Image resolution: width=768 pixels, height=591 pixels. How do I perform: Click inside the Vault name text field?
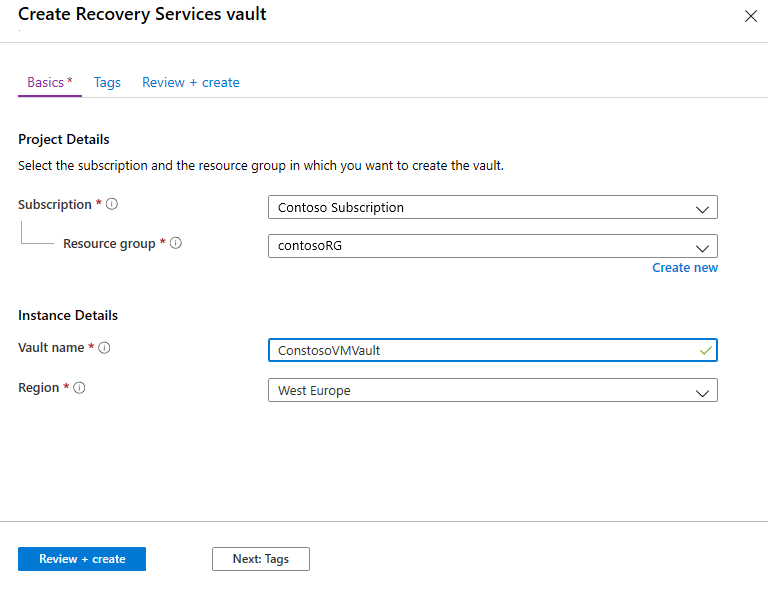(x=480, y=351)
